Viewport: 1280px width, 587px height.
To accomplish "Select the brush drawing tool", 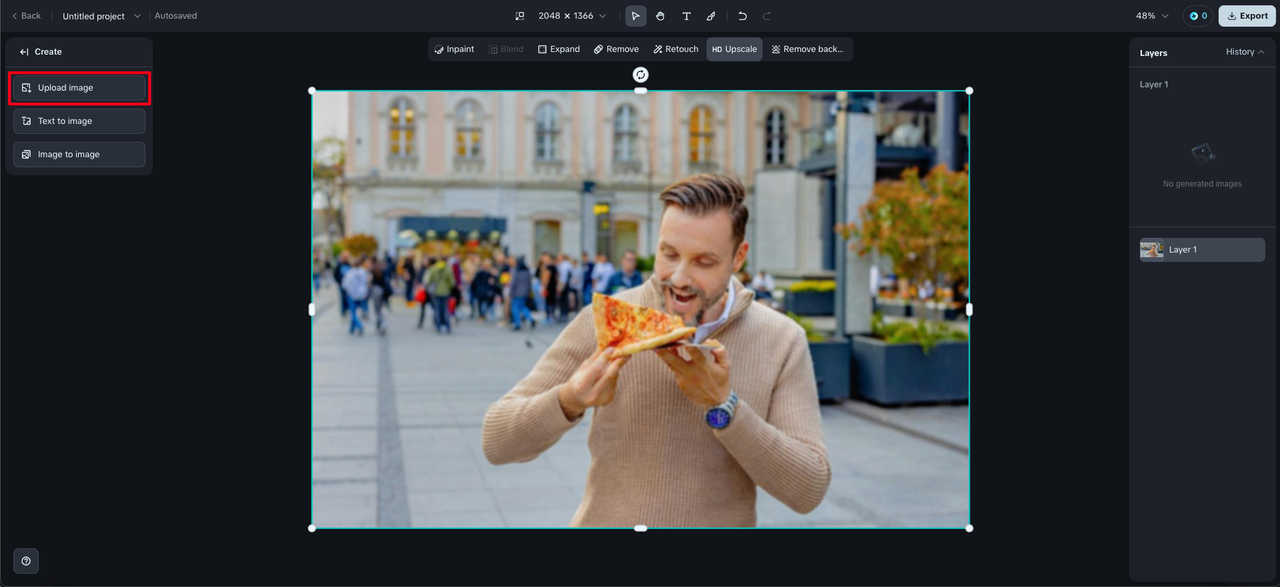I will (711, 16).
